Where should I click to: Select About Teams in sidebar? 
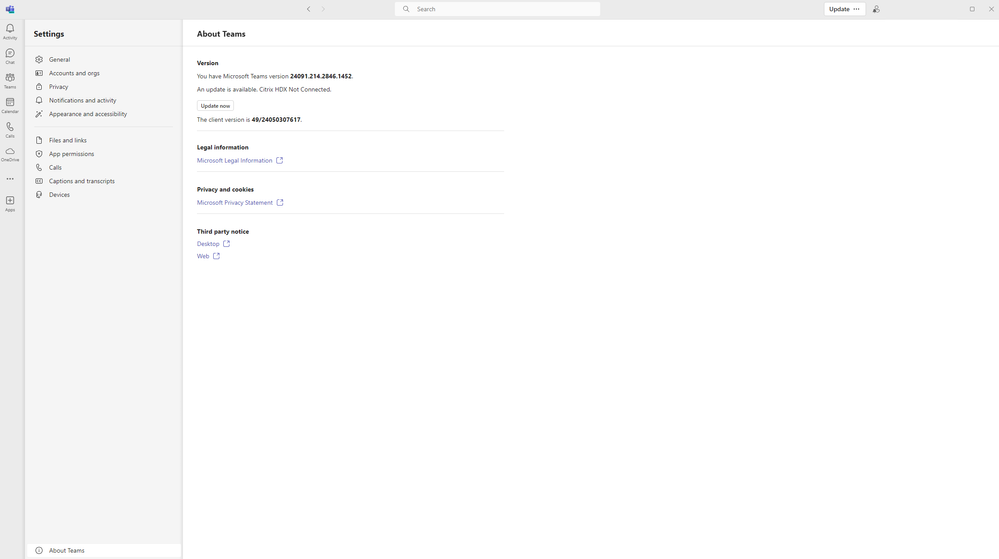103,551
